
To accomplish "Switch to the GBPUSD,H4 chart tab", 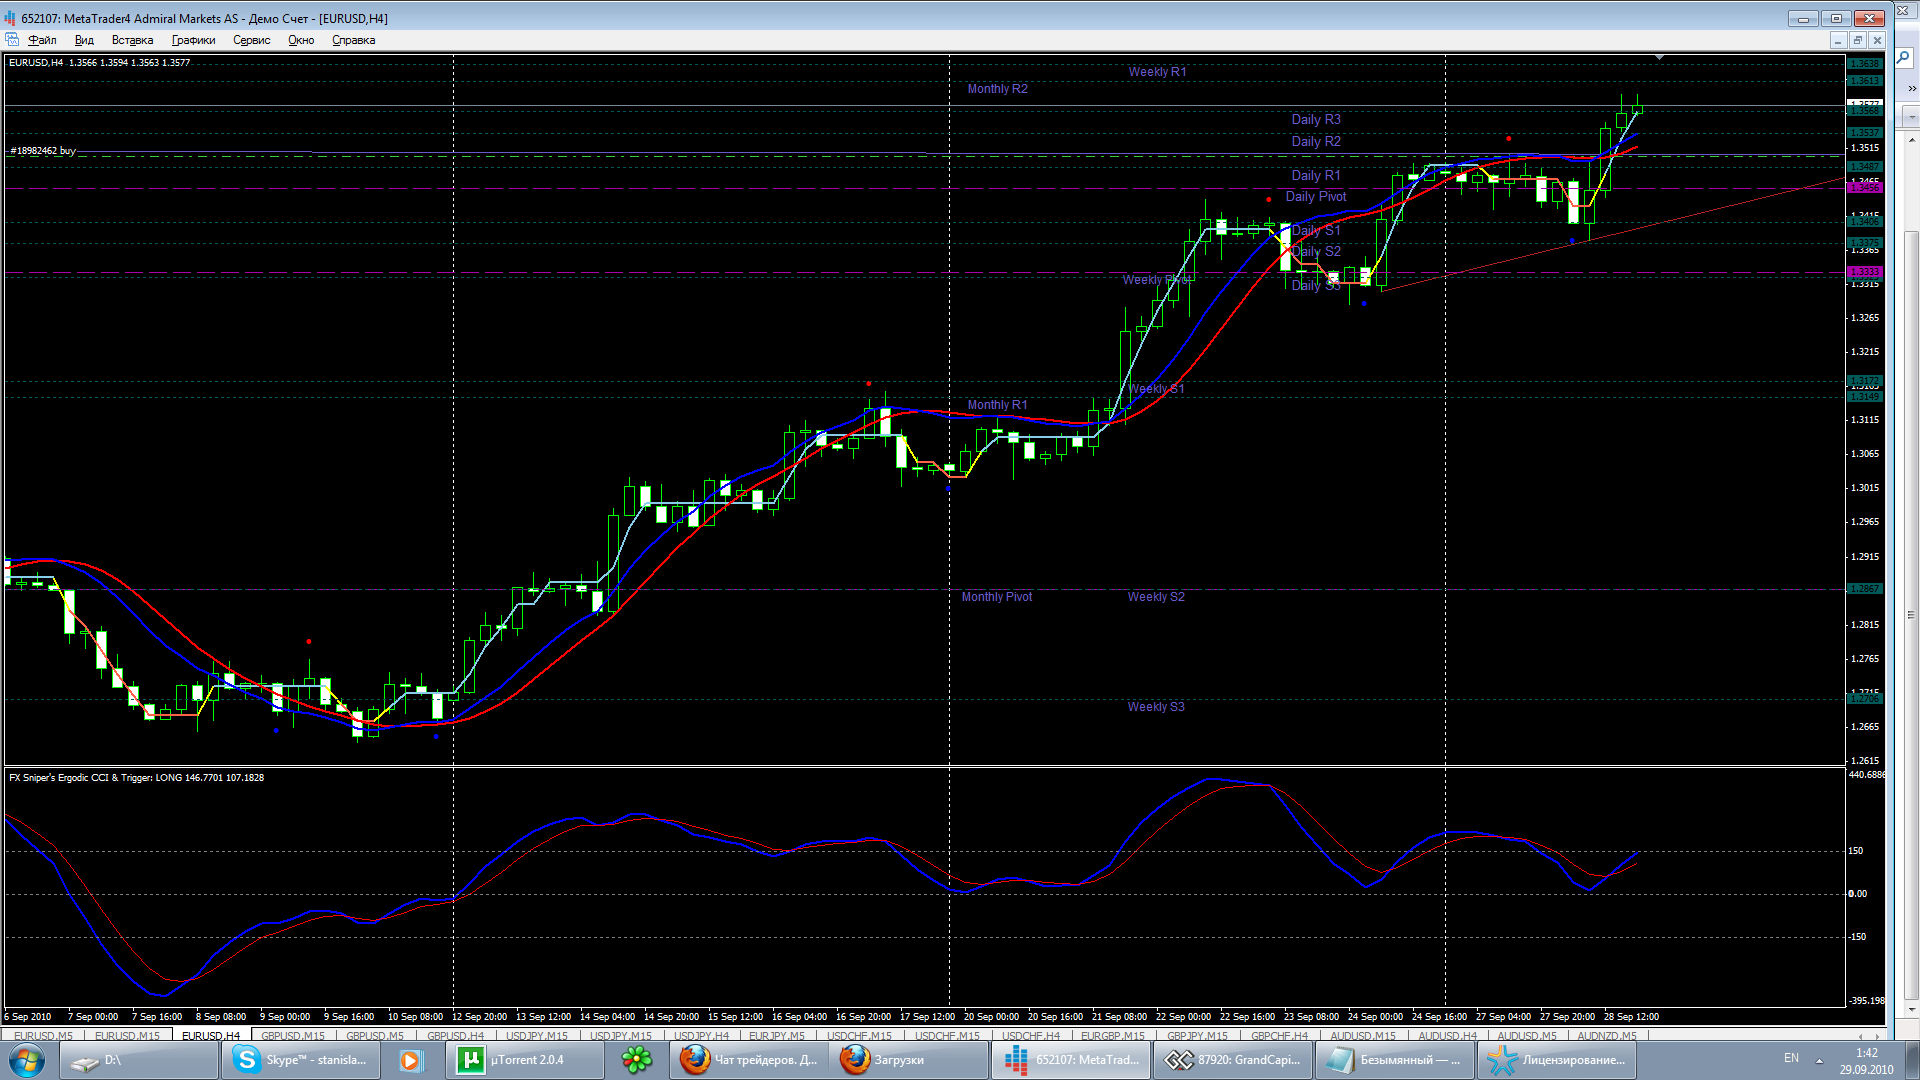I will [x=455, y=1036].
